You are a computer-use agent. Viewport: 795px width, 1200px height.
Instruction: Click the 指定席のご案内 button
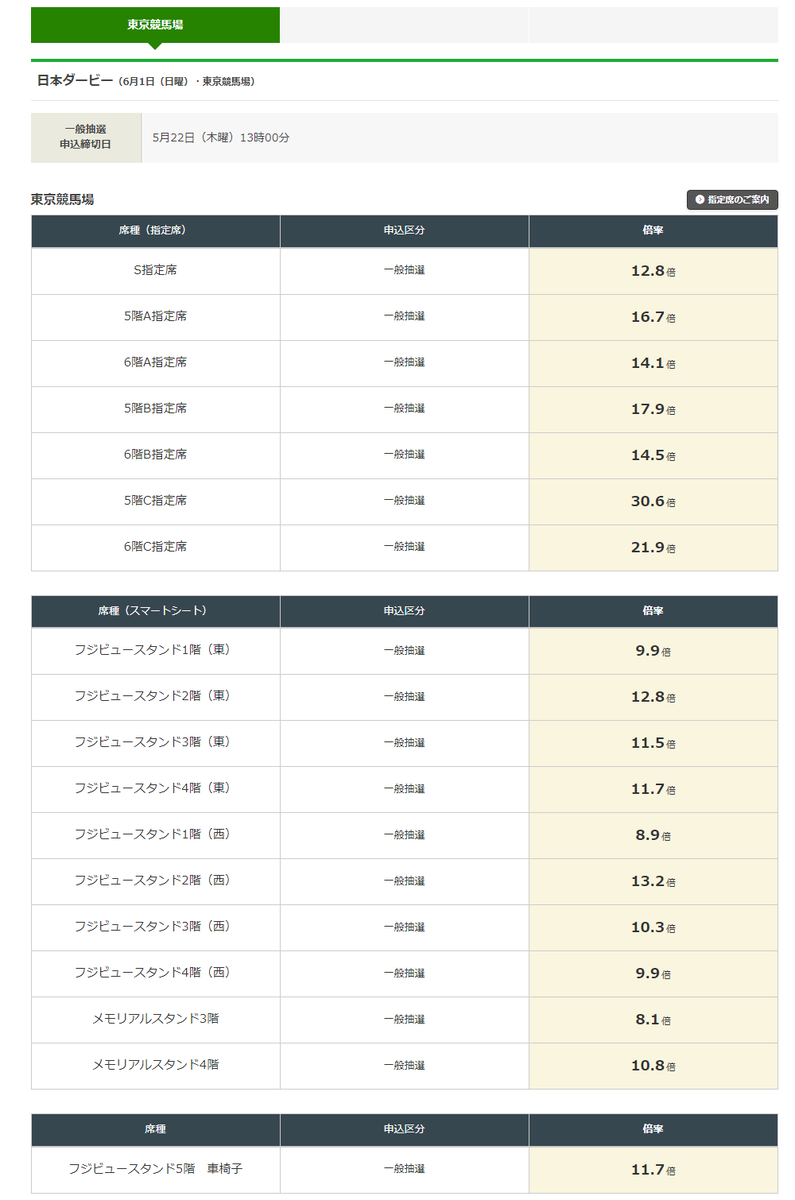click(732, 200)
